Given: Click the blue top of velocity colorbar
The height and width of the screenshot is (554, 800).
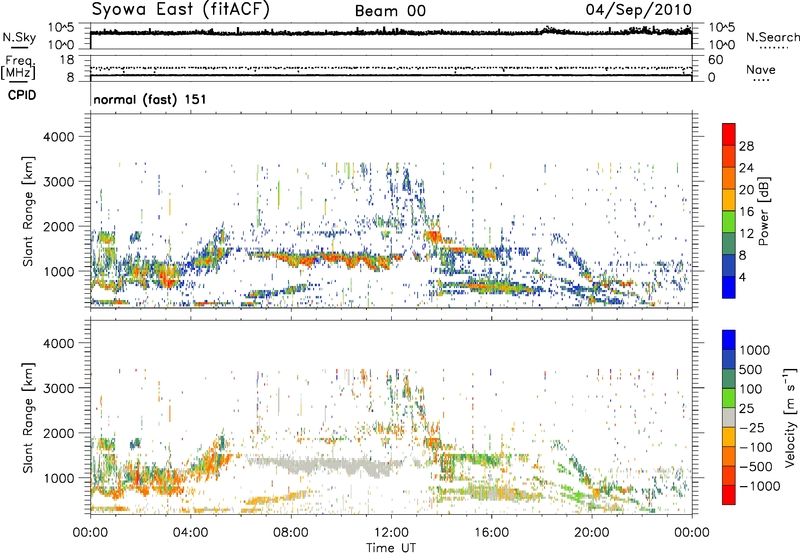Looking at the screenshot, I should point(729,340).
